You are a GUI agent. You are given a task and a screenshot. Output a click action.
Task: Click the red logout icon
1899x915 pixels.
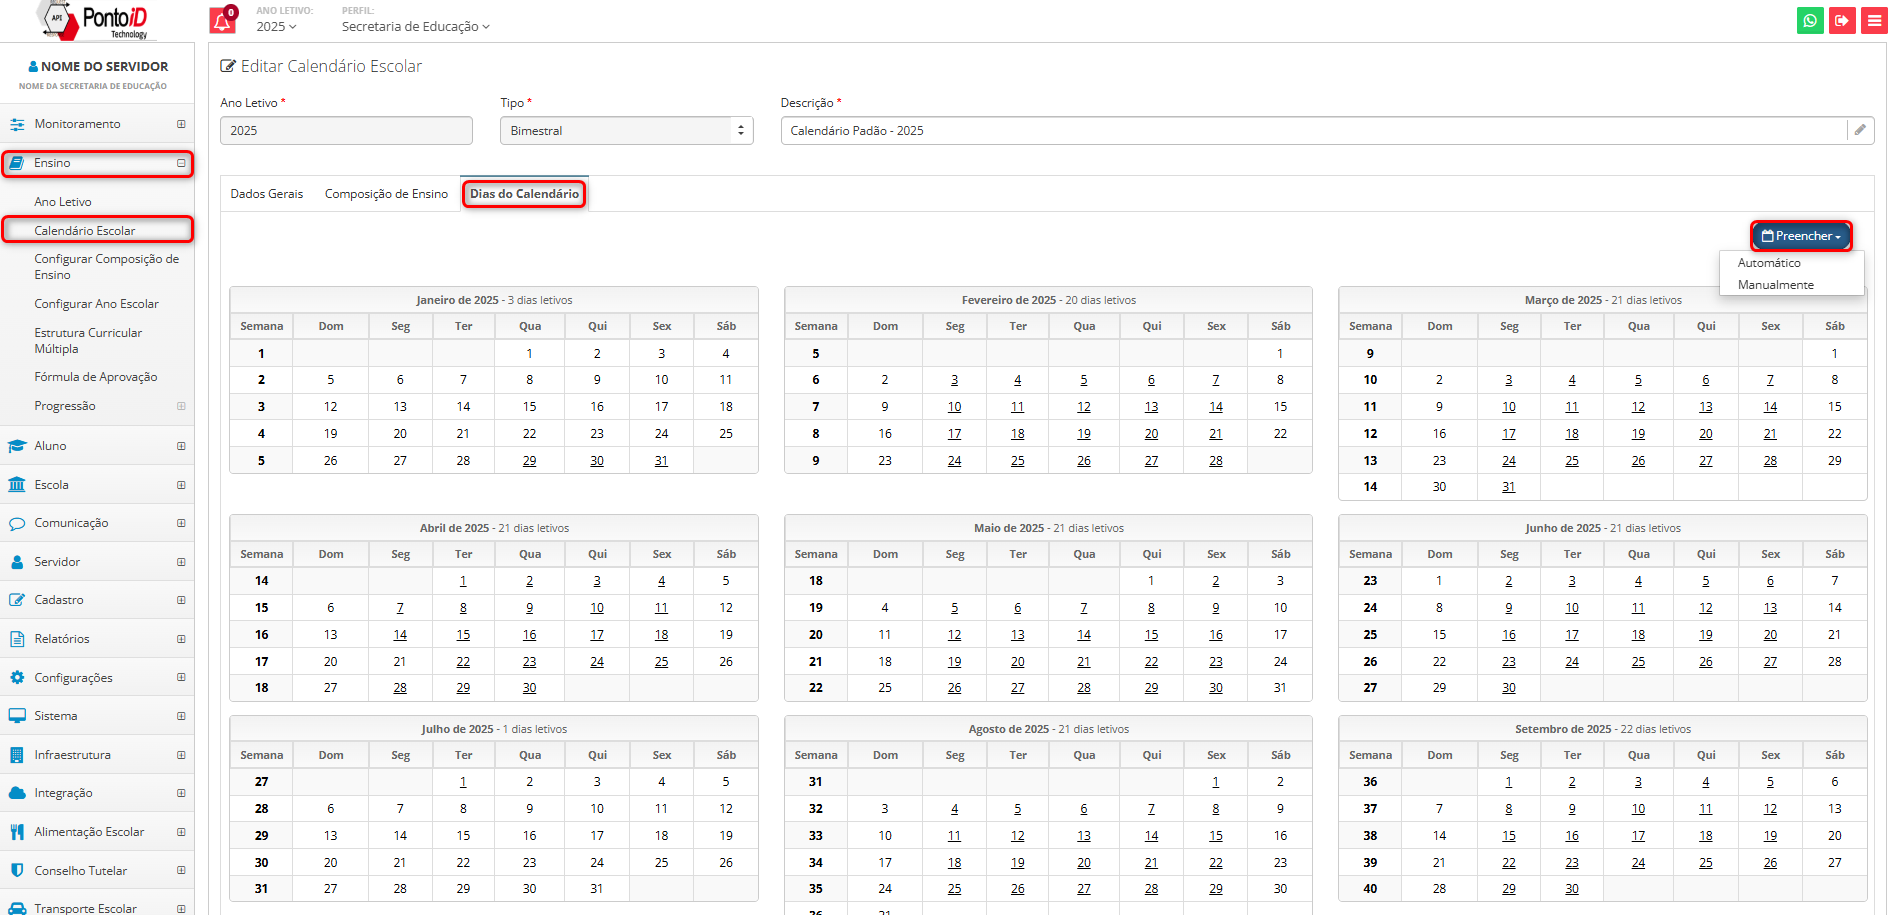(x=1842, y=20)
